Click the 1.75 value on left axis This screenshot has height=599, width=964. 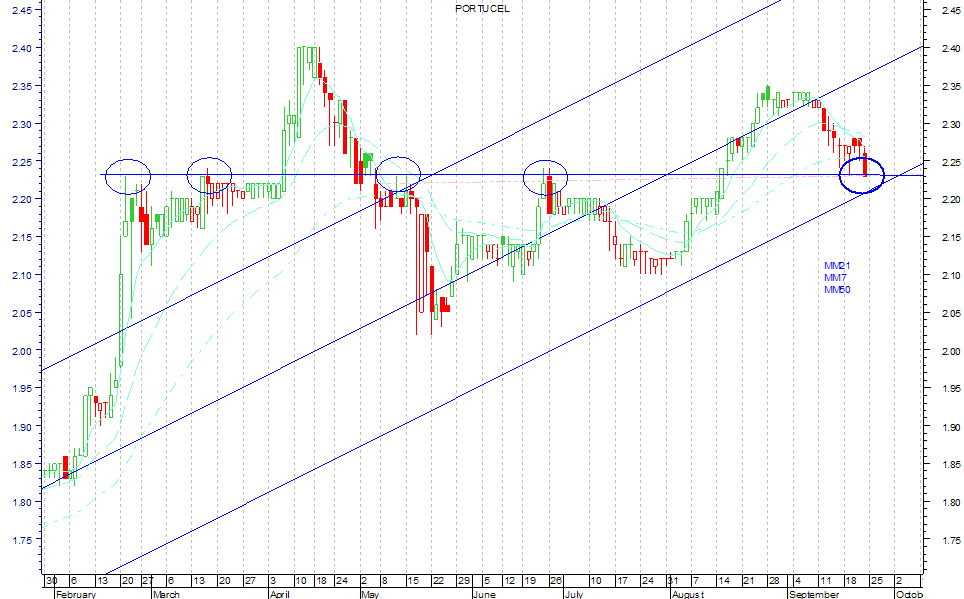22,541
